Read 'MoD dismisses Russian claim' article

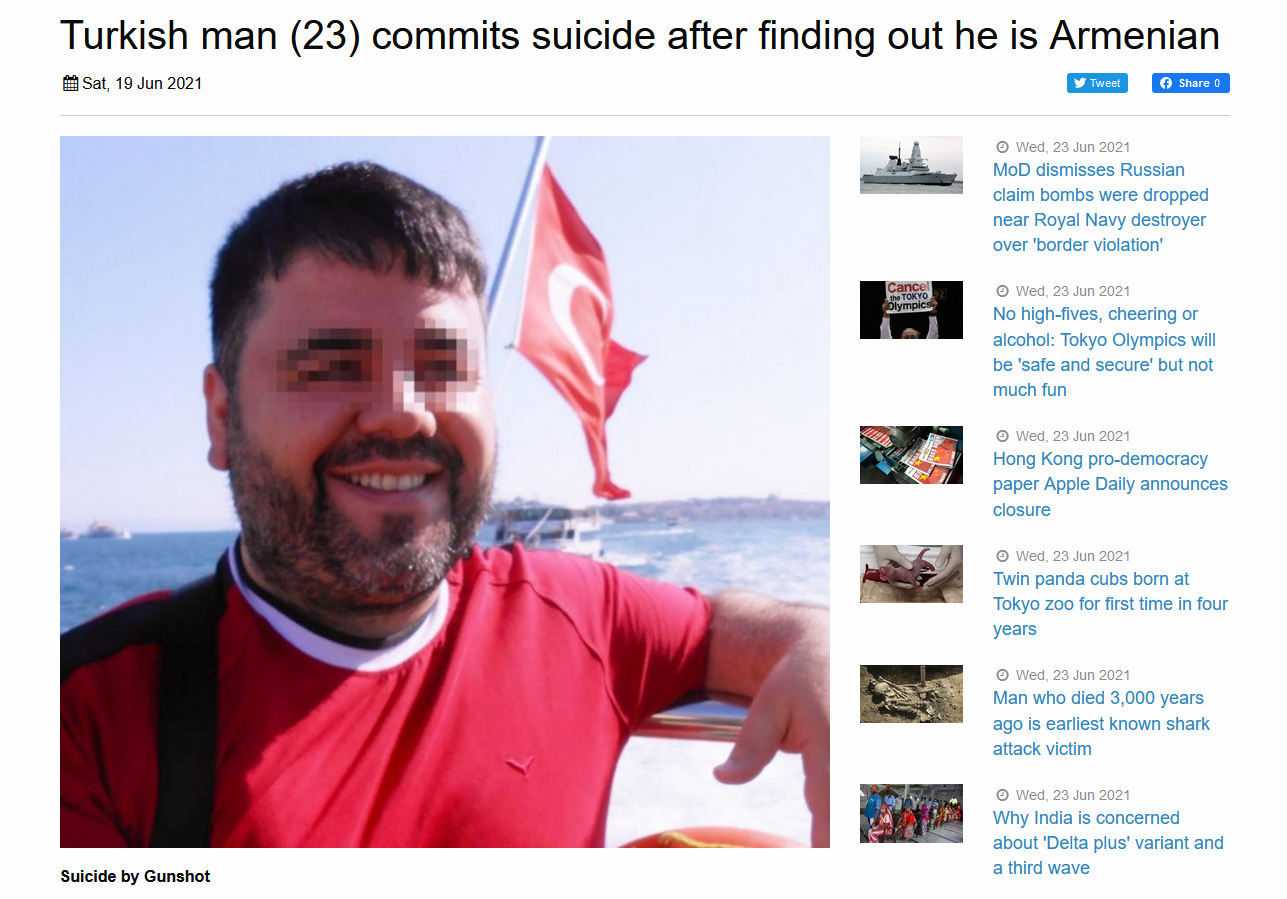[x=1101, y=207]
